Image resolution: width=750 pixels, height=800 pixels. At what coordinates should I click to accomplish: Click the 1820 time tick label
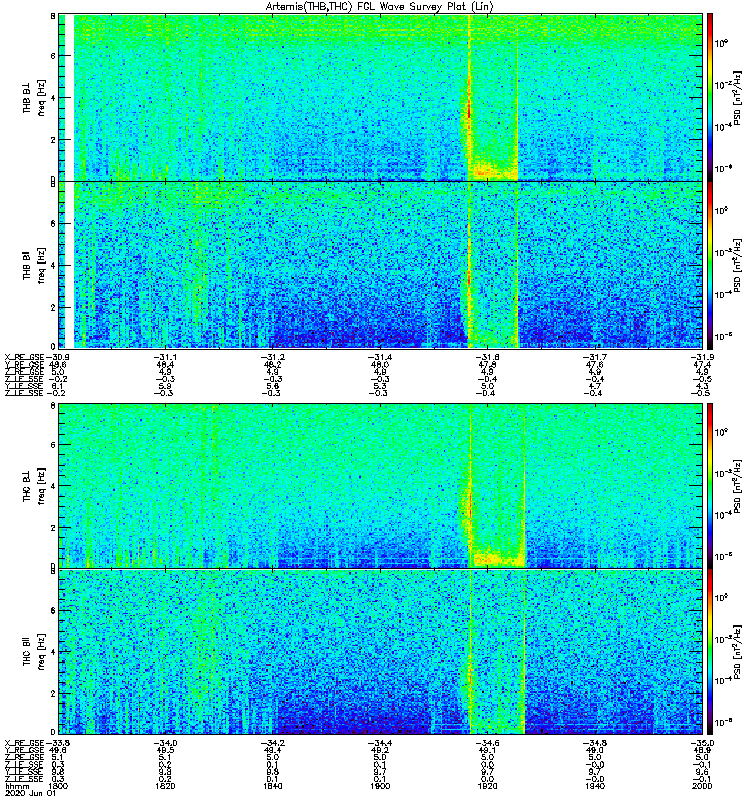(x=165, y=786)
